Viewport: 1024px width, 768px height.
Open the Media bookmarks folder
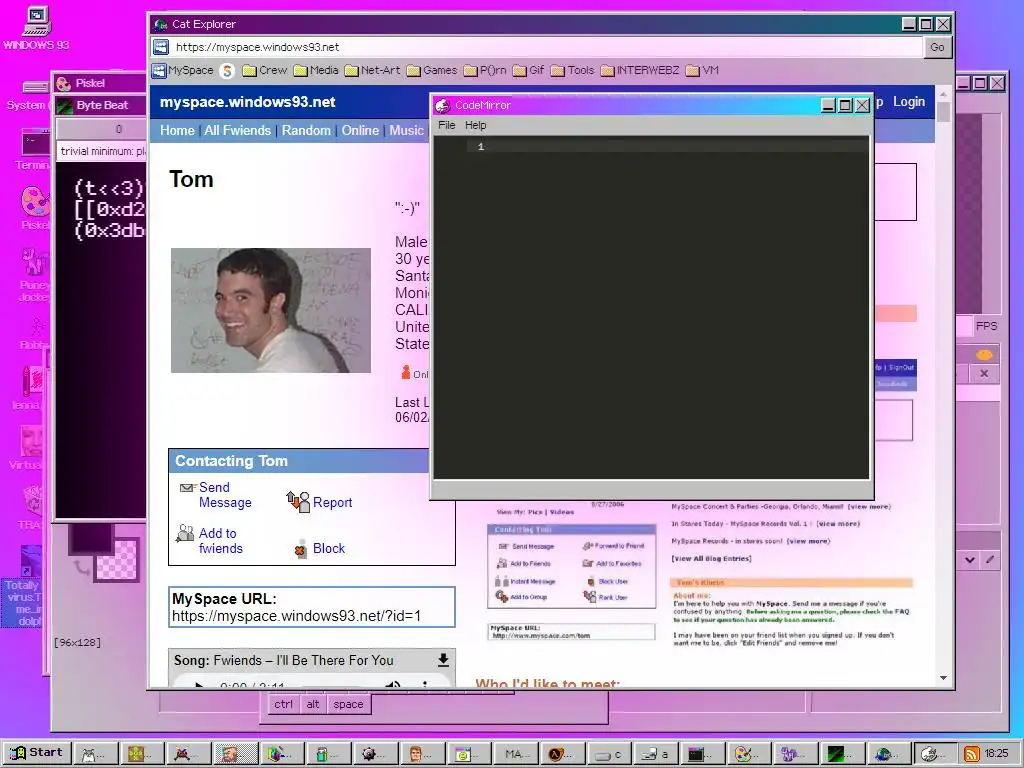(x=316, y=71)
